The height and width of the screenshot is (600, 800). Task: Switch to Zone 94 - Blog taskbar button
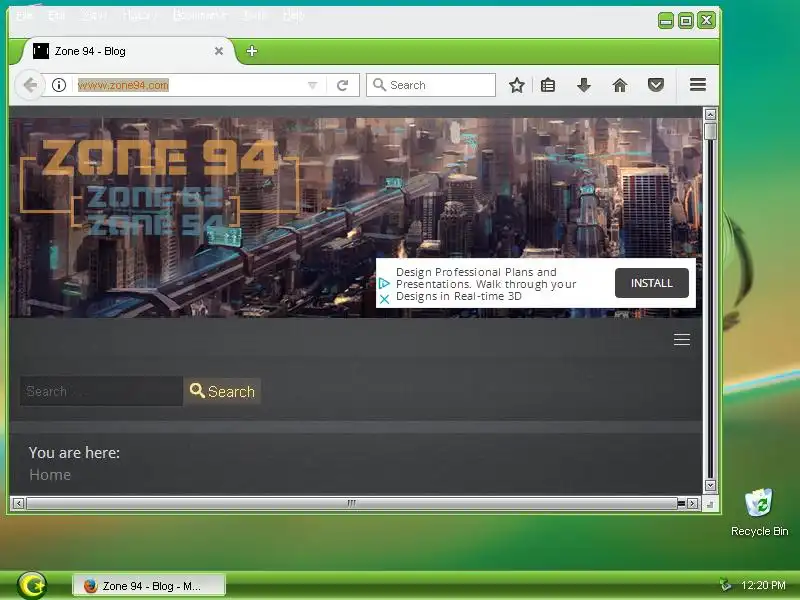[149, 586]
